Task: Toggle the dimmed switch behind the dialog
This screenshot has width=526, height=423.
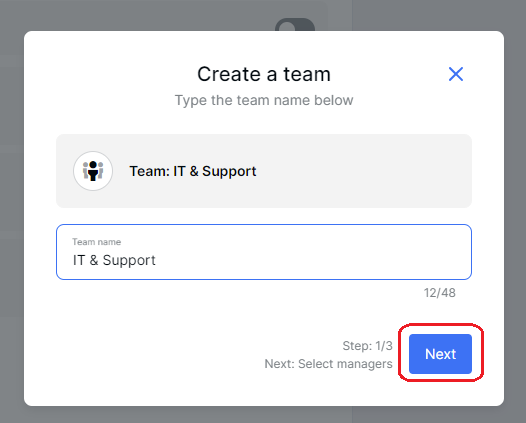Action: tap(295, 25)
